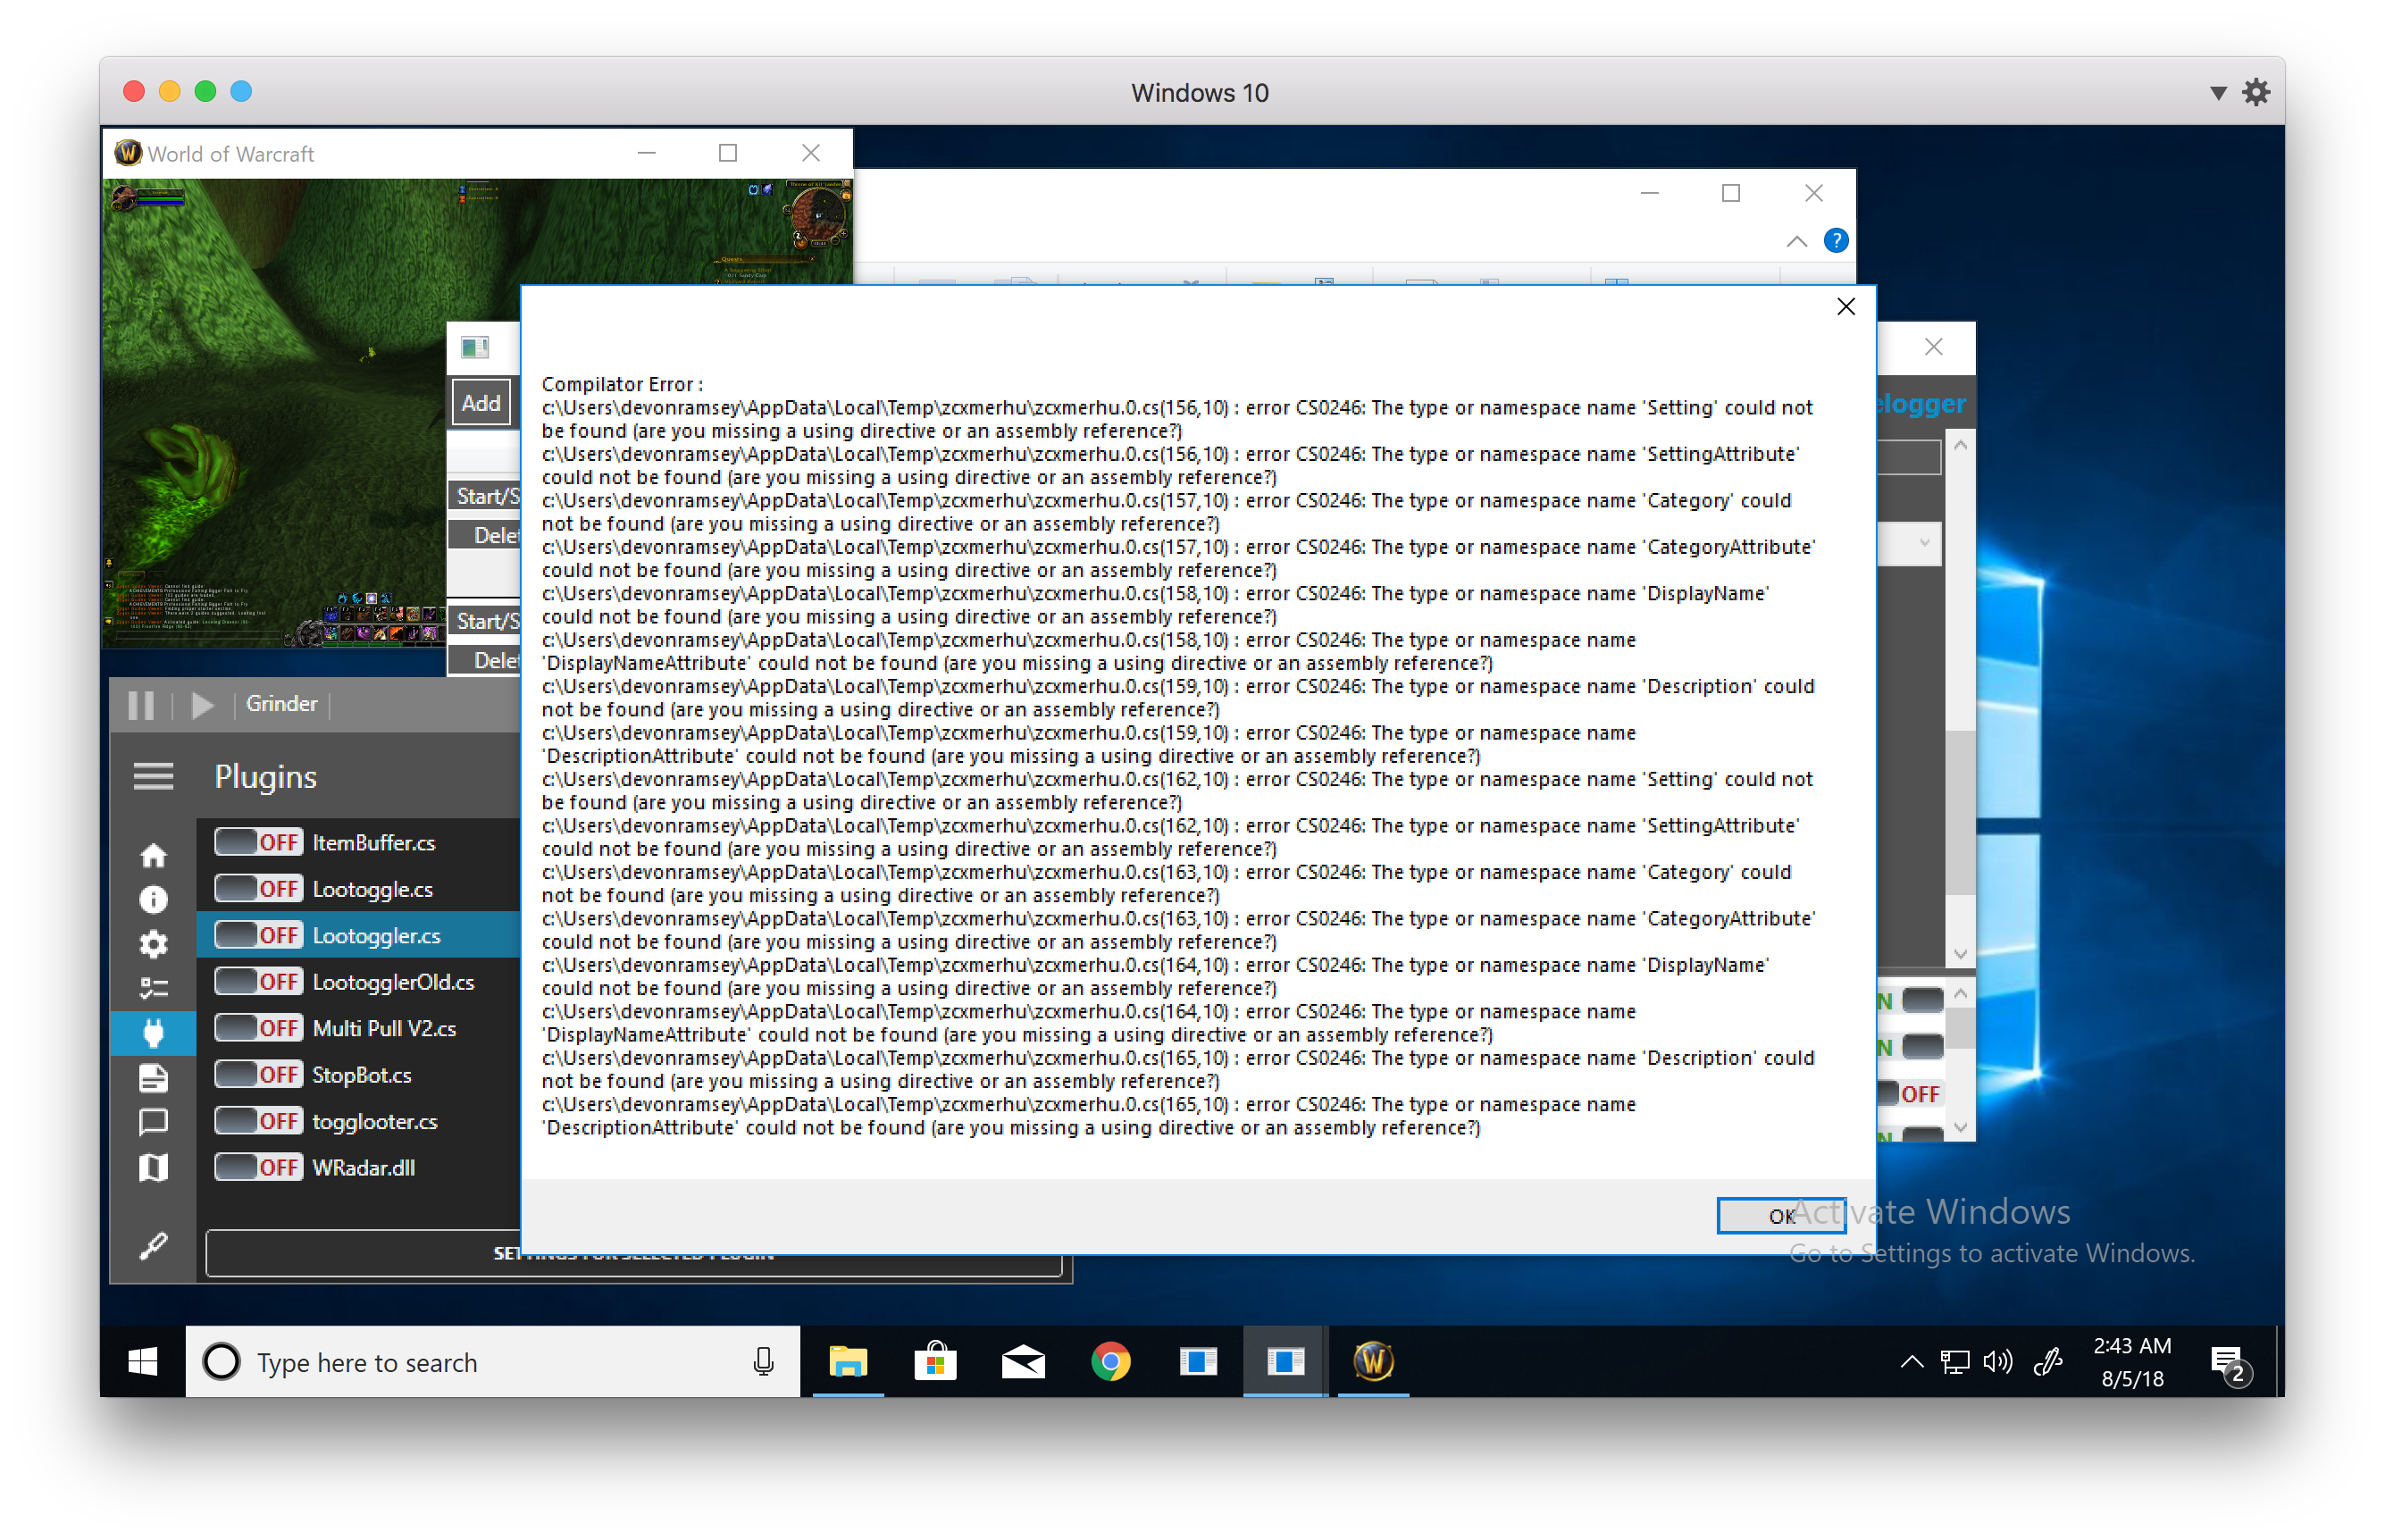This screenshot has width=2385, height=1540.
Task: Click Settings for Selected Plugin button
Action: pyautogui.click(x=633, y=1255)
